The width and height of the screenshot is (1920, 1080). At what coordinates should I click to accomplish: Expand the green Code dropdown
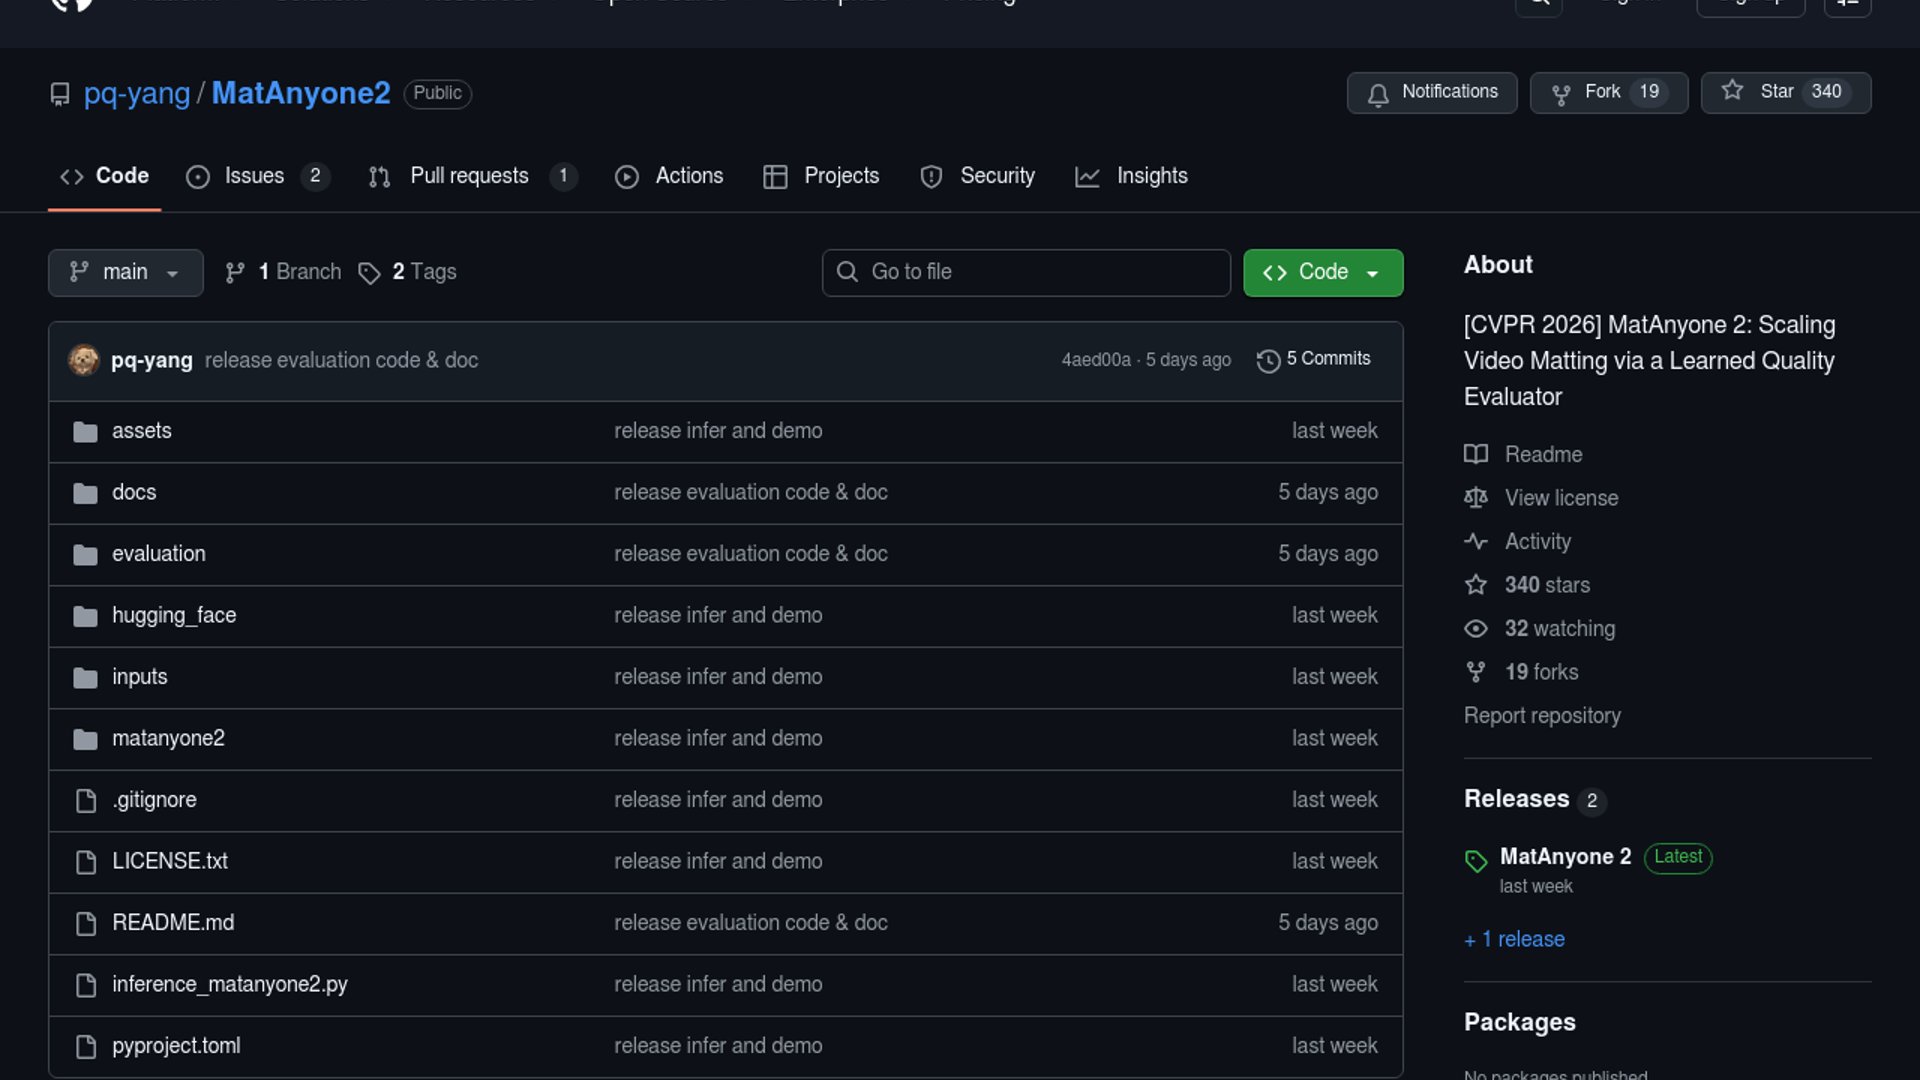tap(1322, 273)
